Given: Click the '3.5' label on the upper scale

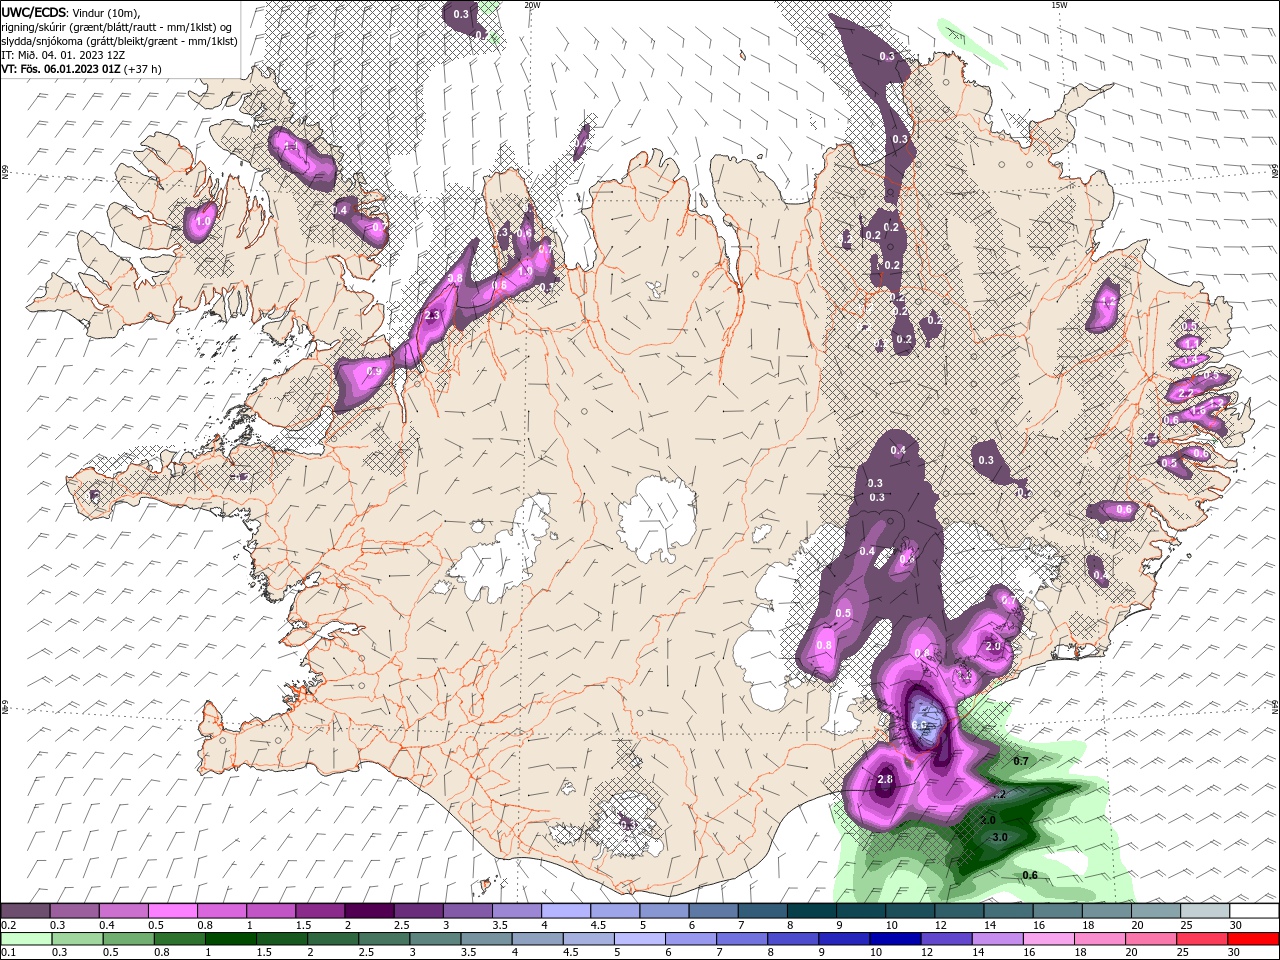Looking at the screenshot, I should click(x=501, y=926).
